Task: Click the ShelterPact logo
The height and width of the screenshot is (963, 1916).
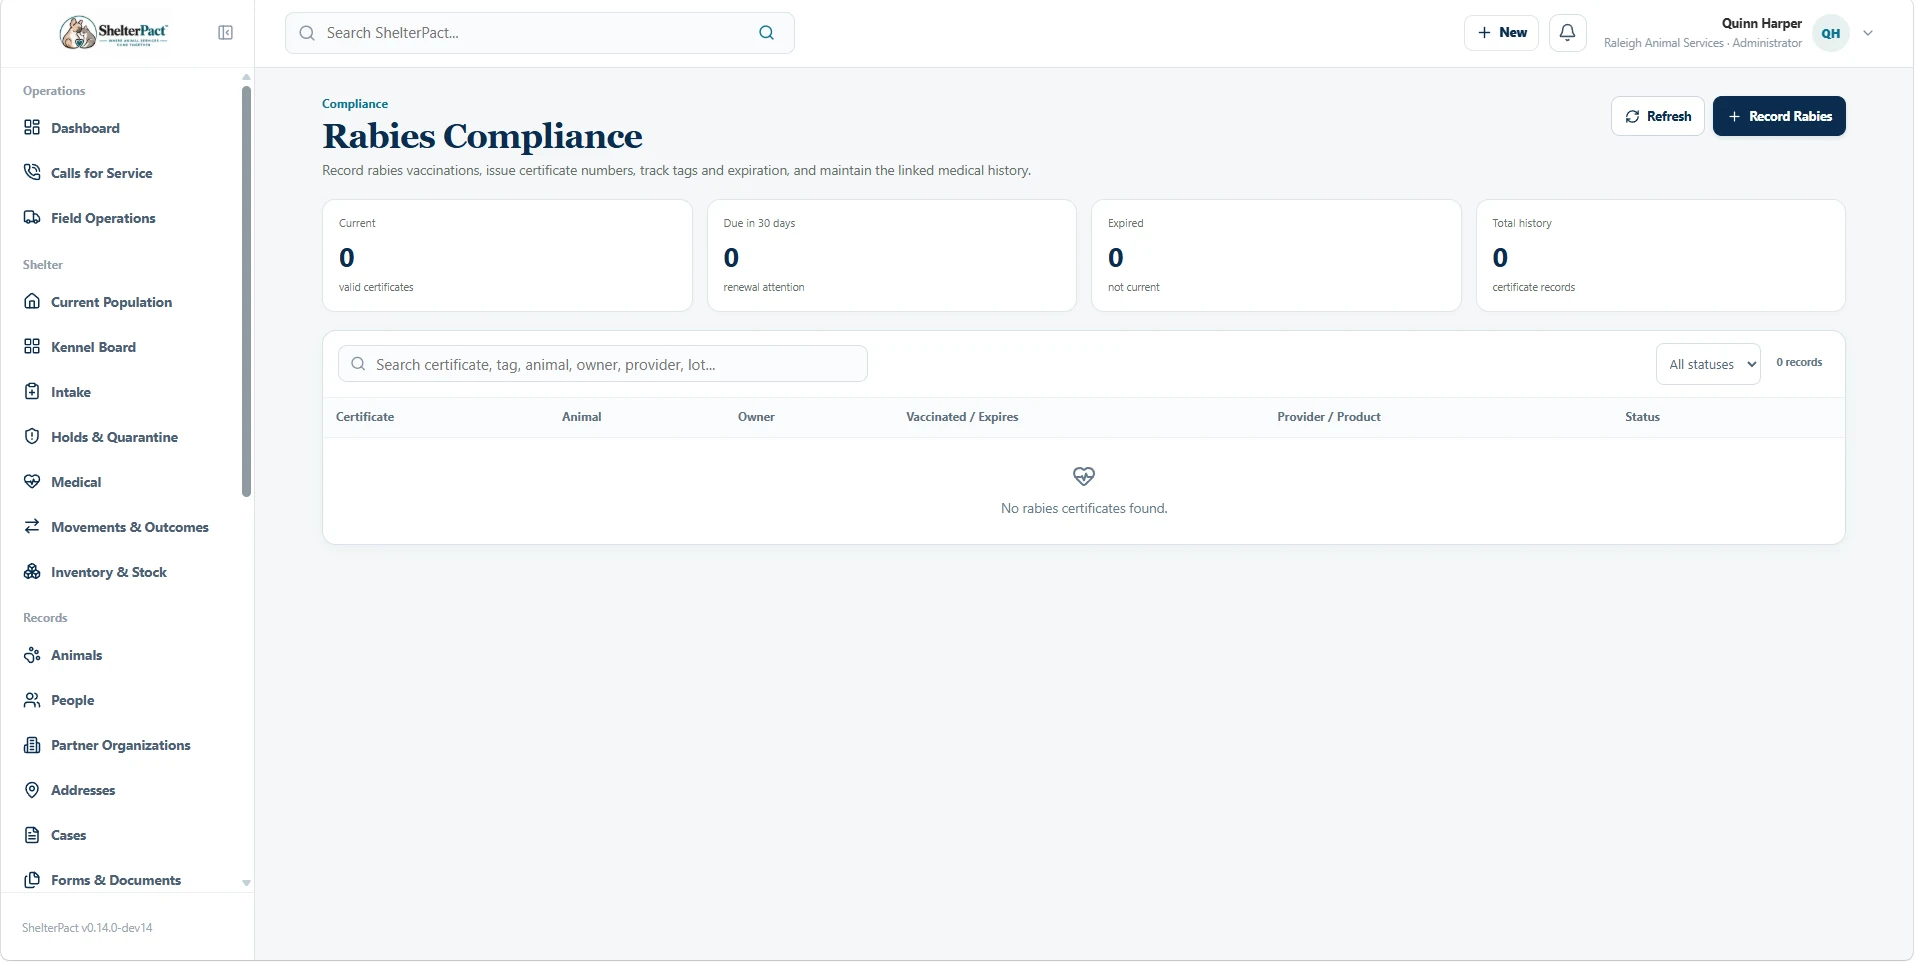Action: [114, 33]
